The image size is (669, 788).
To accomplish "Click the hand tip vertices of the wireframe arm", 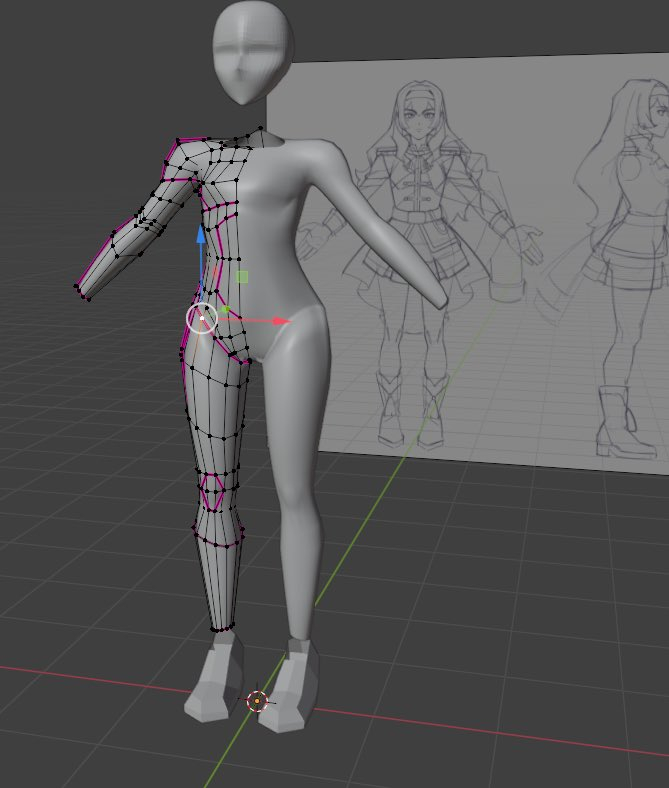I will click(x=80, y=291).
